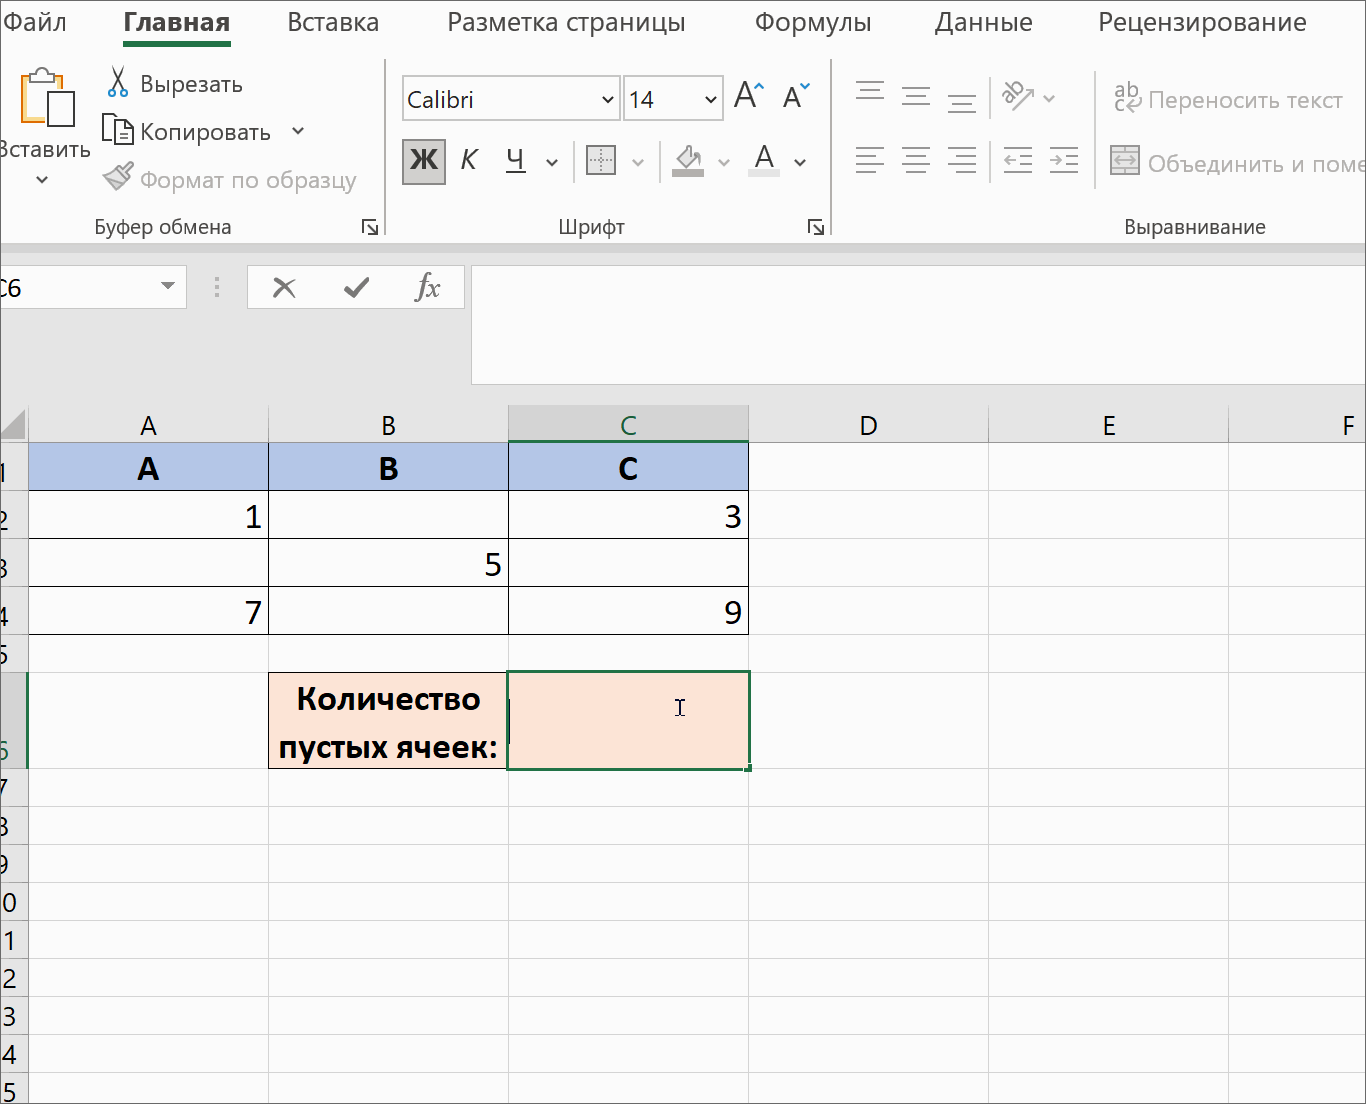Increase font size with large A icon
The width and height of the screenshot is (1366, 1104).
[x=749, y=97]
